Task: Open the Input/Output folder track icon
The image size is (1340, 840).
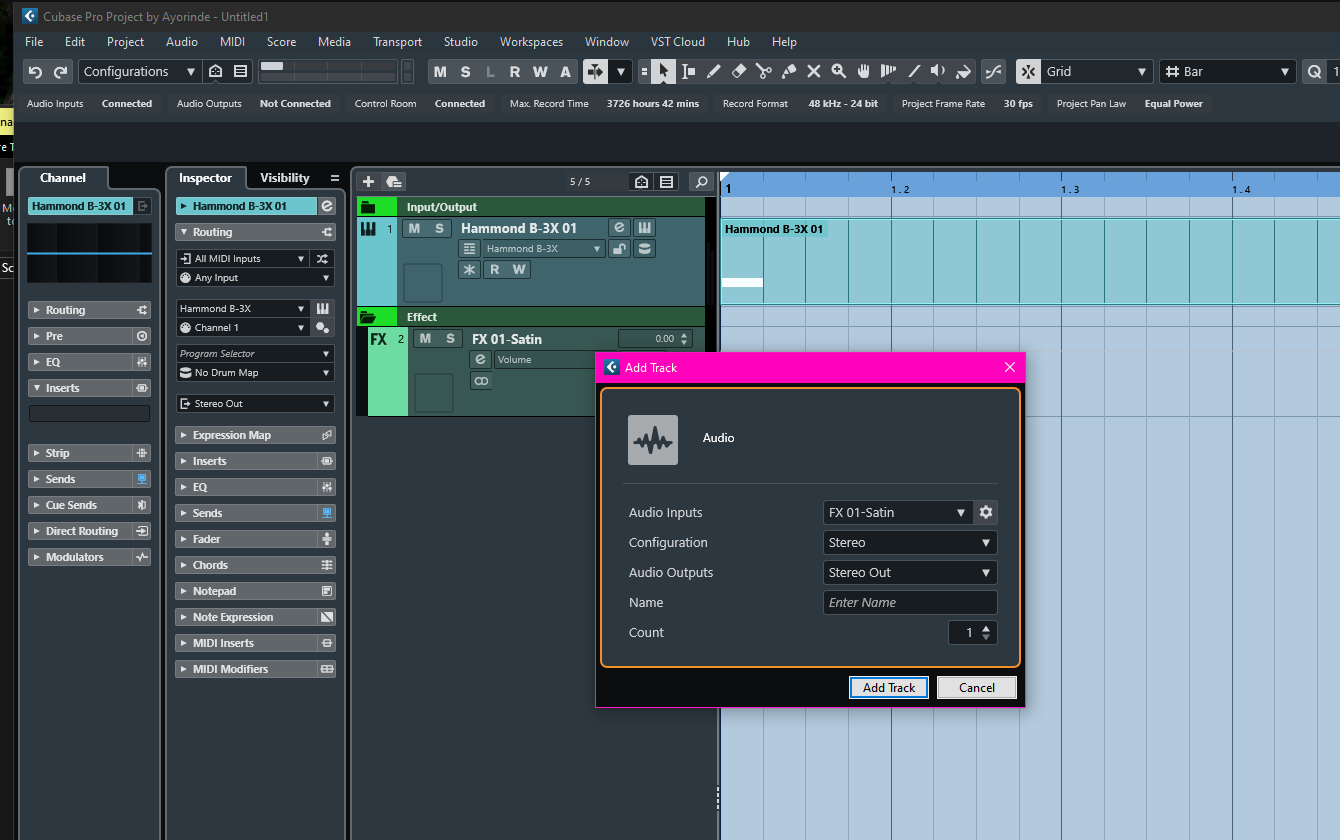Action: point(367,207)
